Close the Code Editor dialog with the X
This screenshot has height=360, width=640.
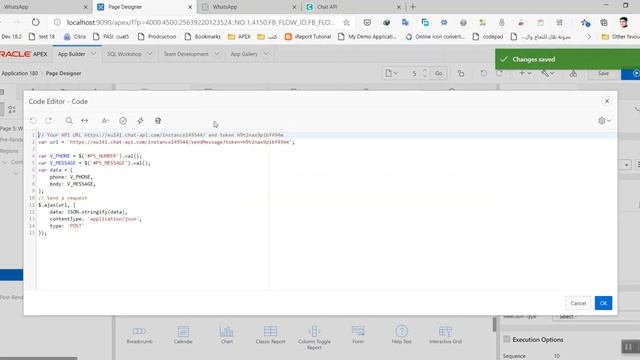coord(607,101)
